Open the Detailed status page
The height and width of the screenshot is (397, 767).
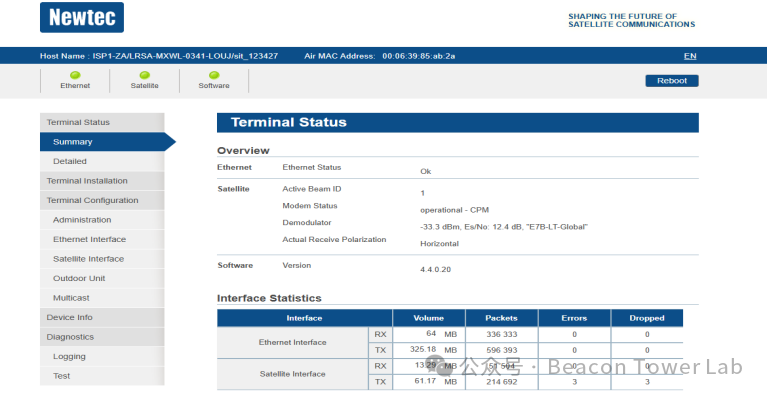[102, 161]
